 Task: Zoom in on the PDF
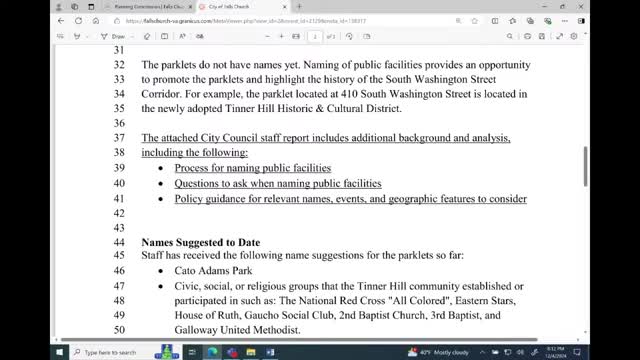point(281,36)
